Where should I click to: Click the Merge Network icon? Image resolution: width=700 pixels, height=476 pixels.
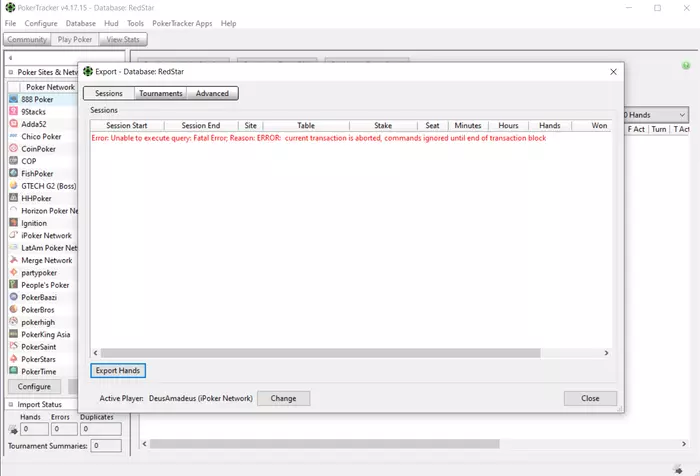14,260
